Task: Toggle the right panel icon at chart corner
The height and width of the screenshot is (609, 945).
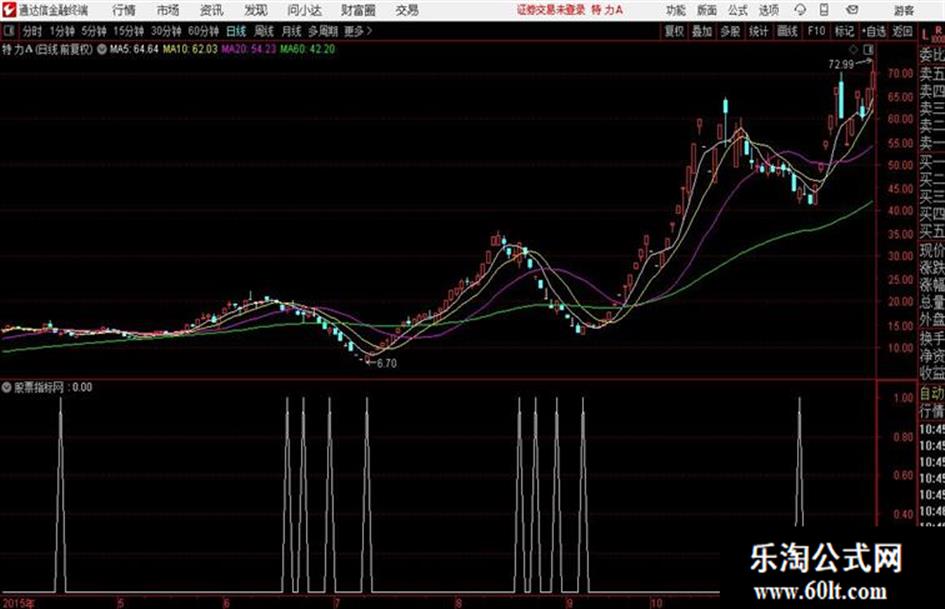Action: click(x=868, y=49)
